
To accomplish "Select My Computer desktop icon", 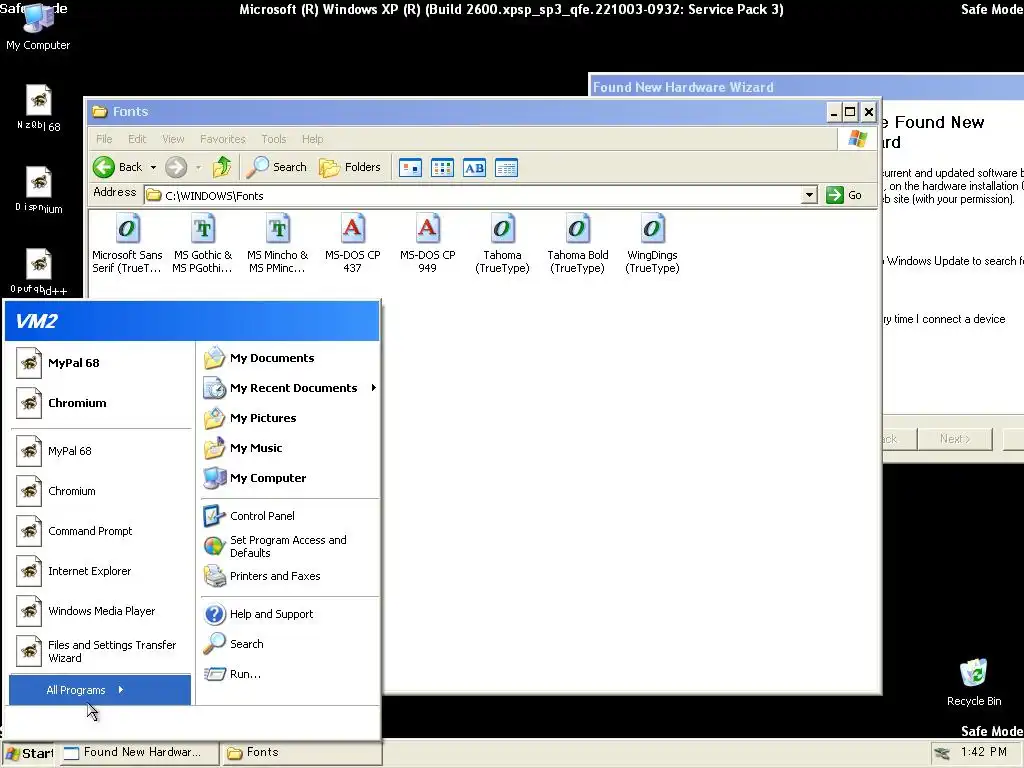I will click(x=38, y=27).
